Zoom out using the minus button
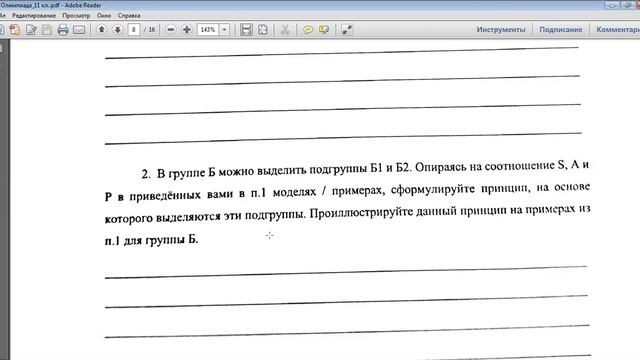 (x=171, y=29)
